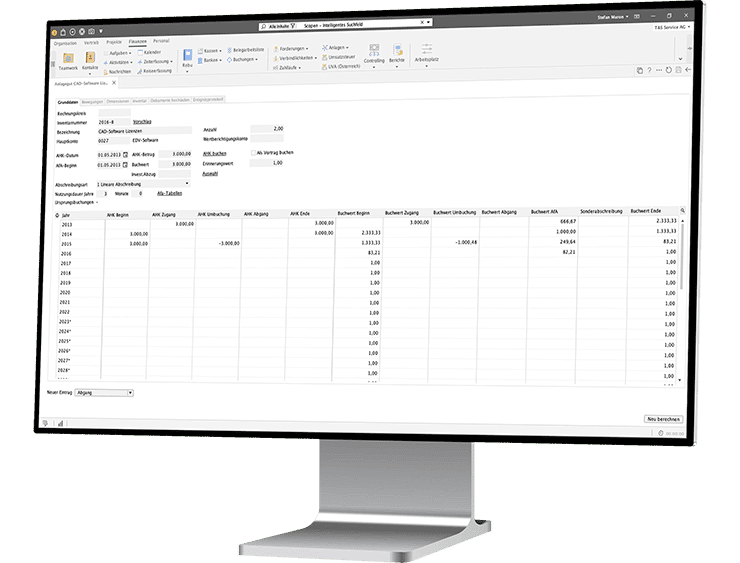
Task: Open the Stefan Maron user menu
Action: point(613,17)
